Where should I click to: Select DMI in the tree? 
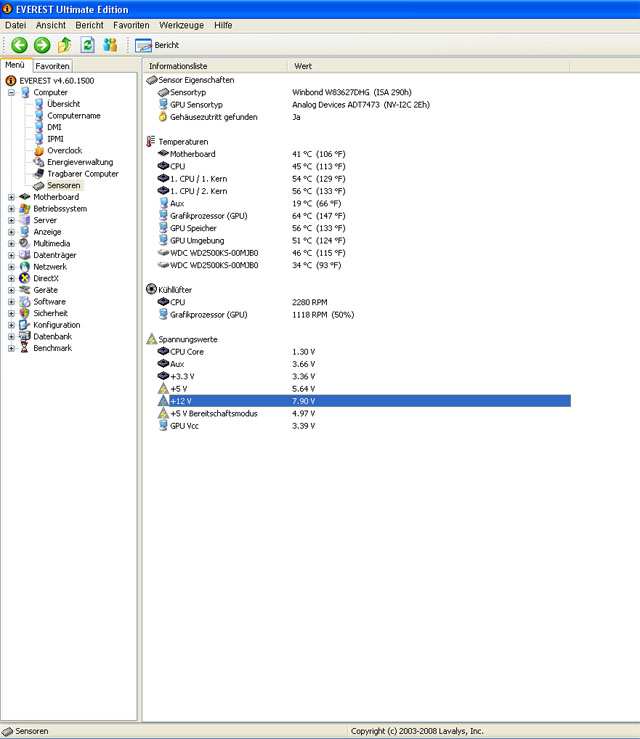point(54,127)
